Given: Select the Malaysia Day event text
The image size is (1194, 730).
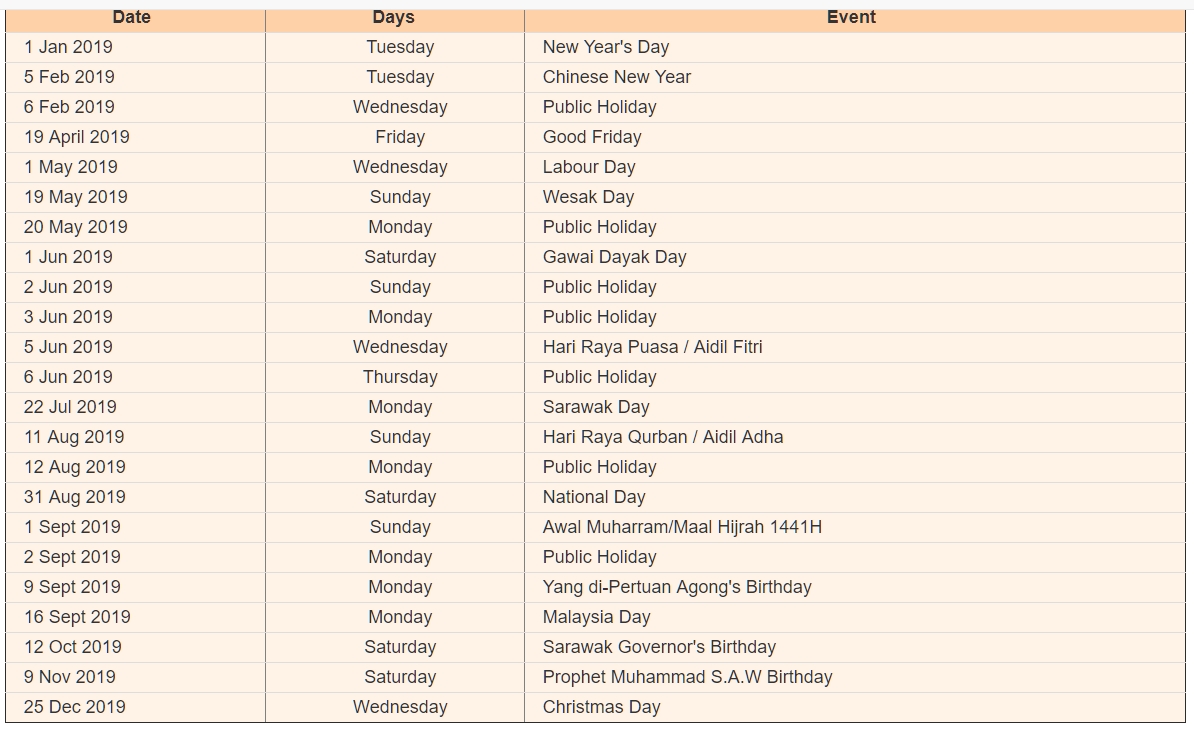Looking at the screenshot, I should [x=597, y=617].
